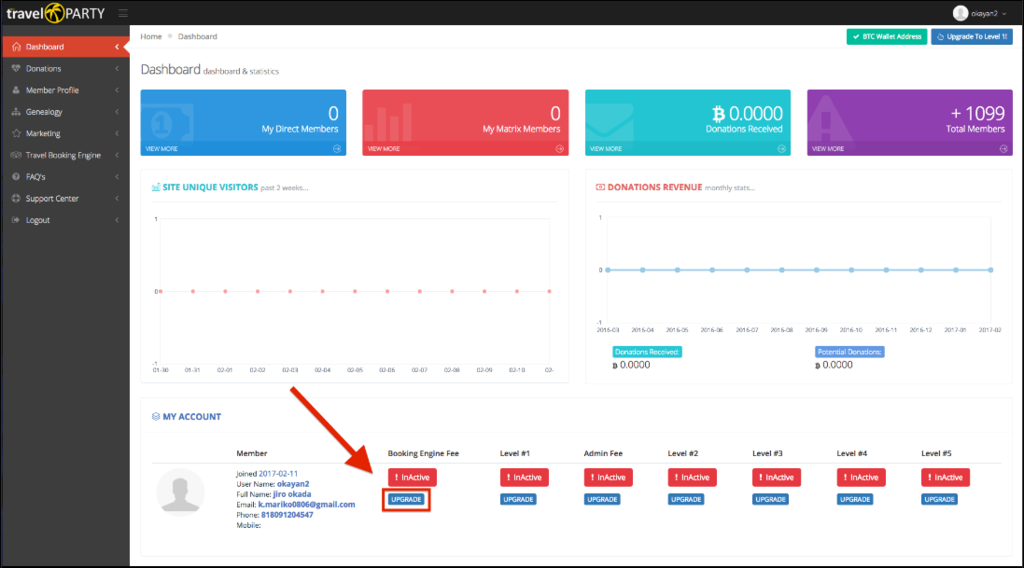Click the Donations Revenue money icon

[600, 187]
